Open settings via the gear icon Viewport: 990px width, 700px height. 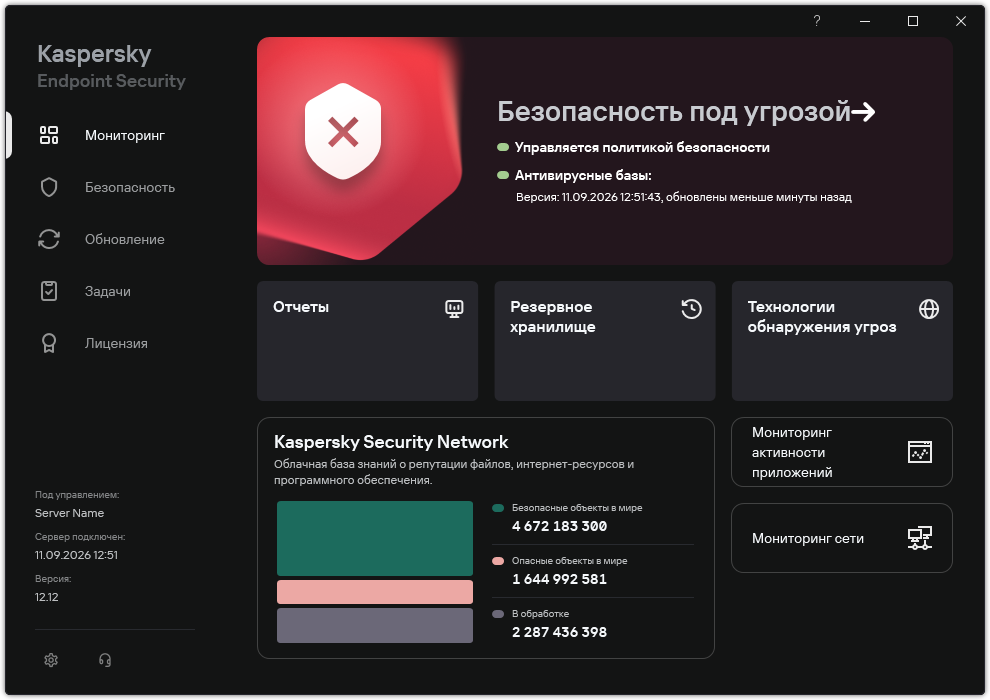(x=51, y=660)
